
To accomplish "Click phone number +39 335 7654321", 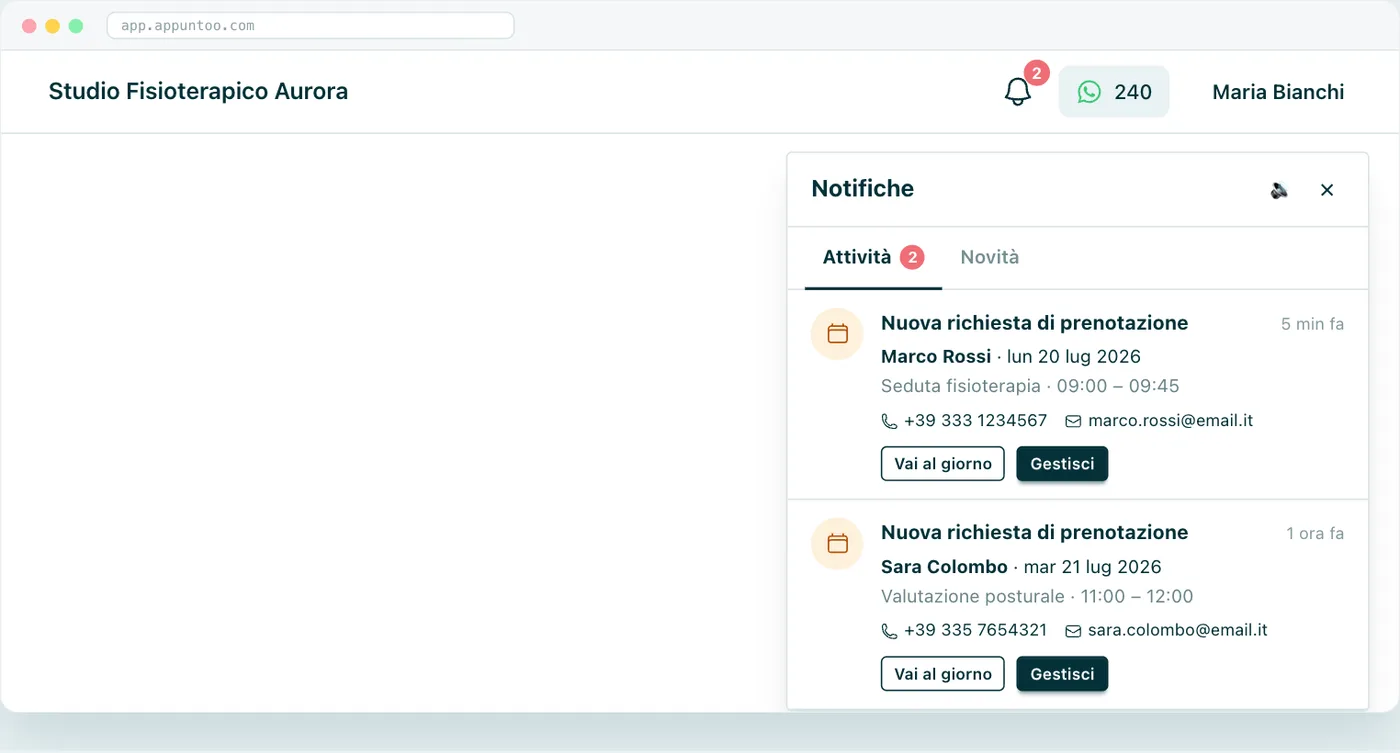I will tap(975, 631).
